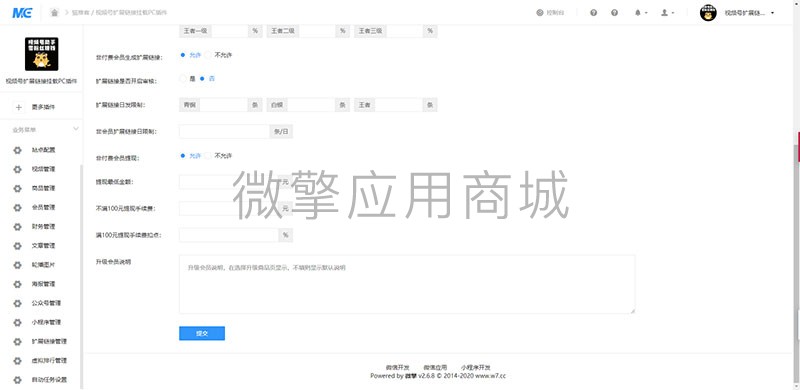Screen dimensions: 800x390
Task: Open the 微信应用 footer link
Action: pyautogui.click(x=435, y=368)
